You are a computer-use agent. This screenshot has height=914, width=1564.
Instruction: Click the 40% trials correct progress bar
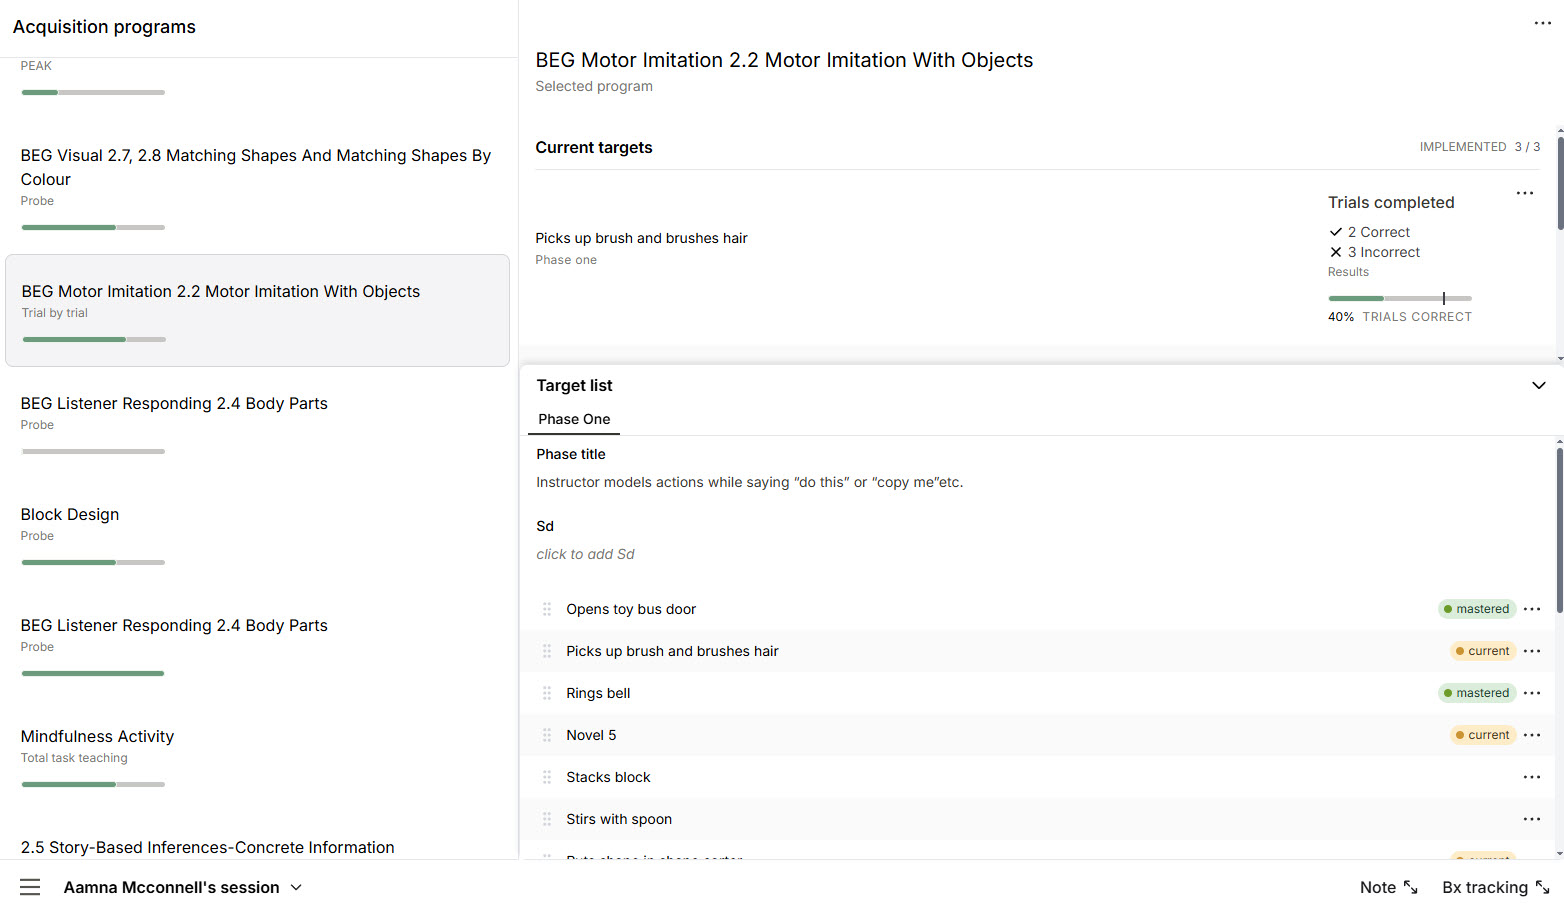tap(1400, 298)
